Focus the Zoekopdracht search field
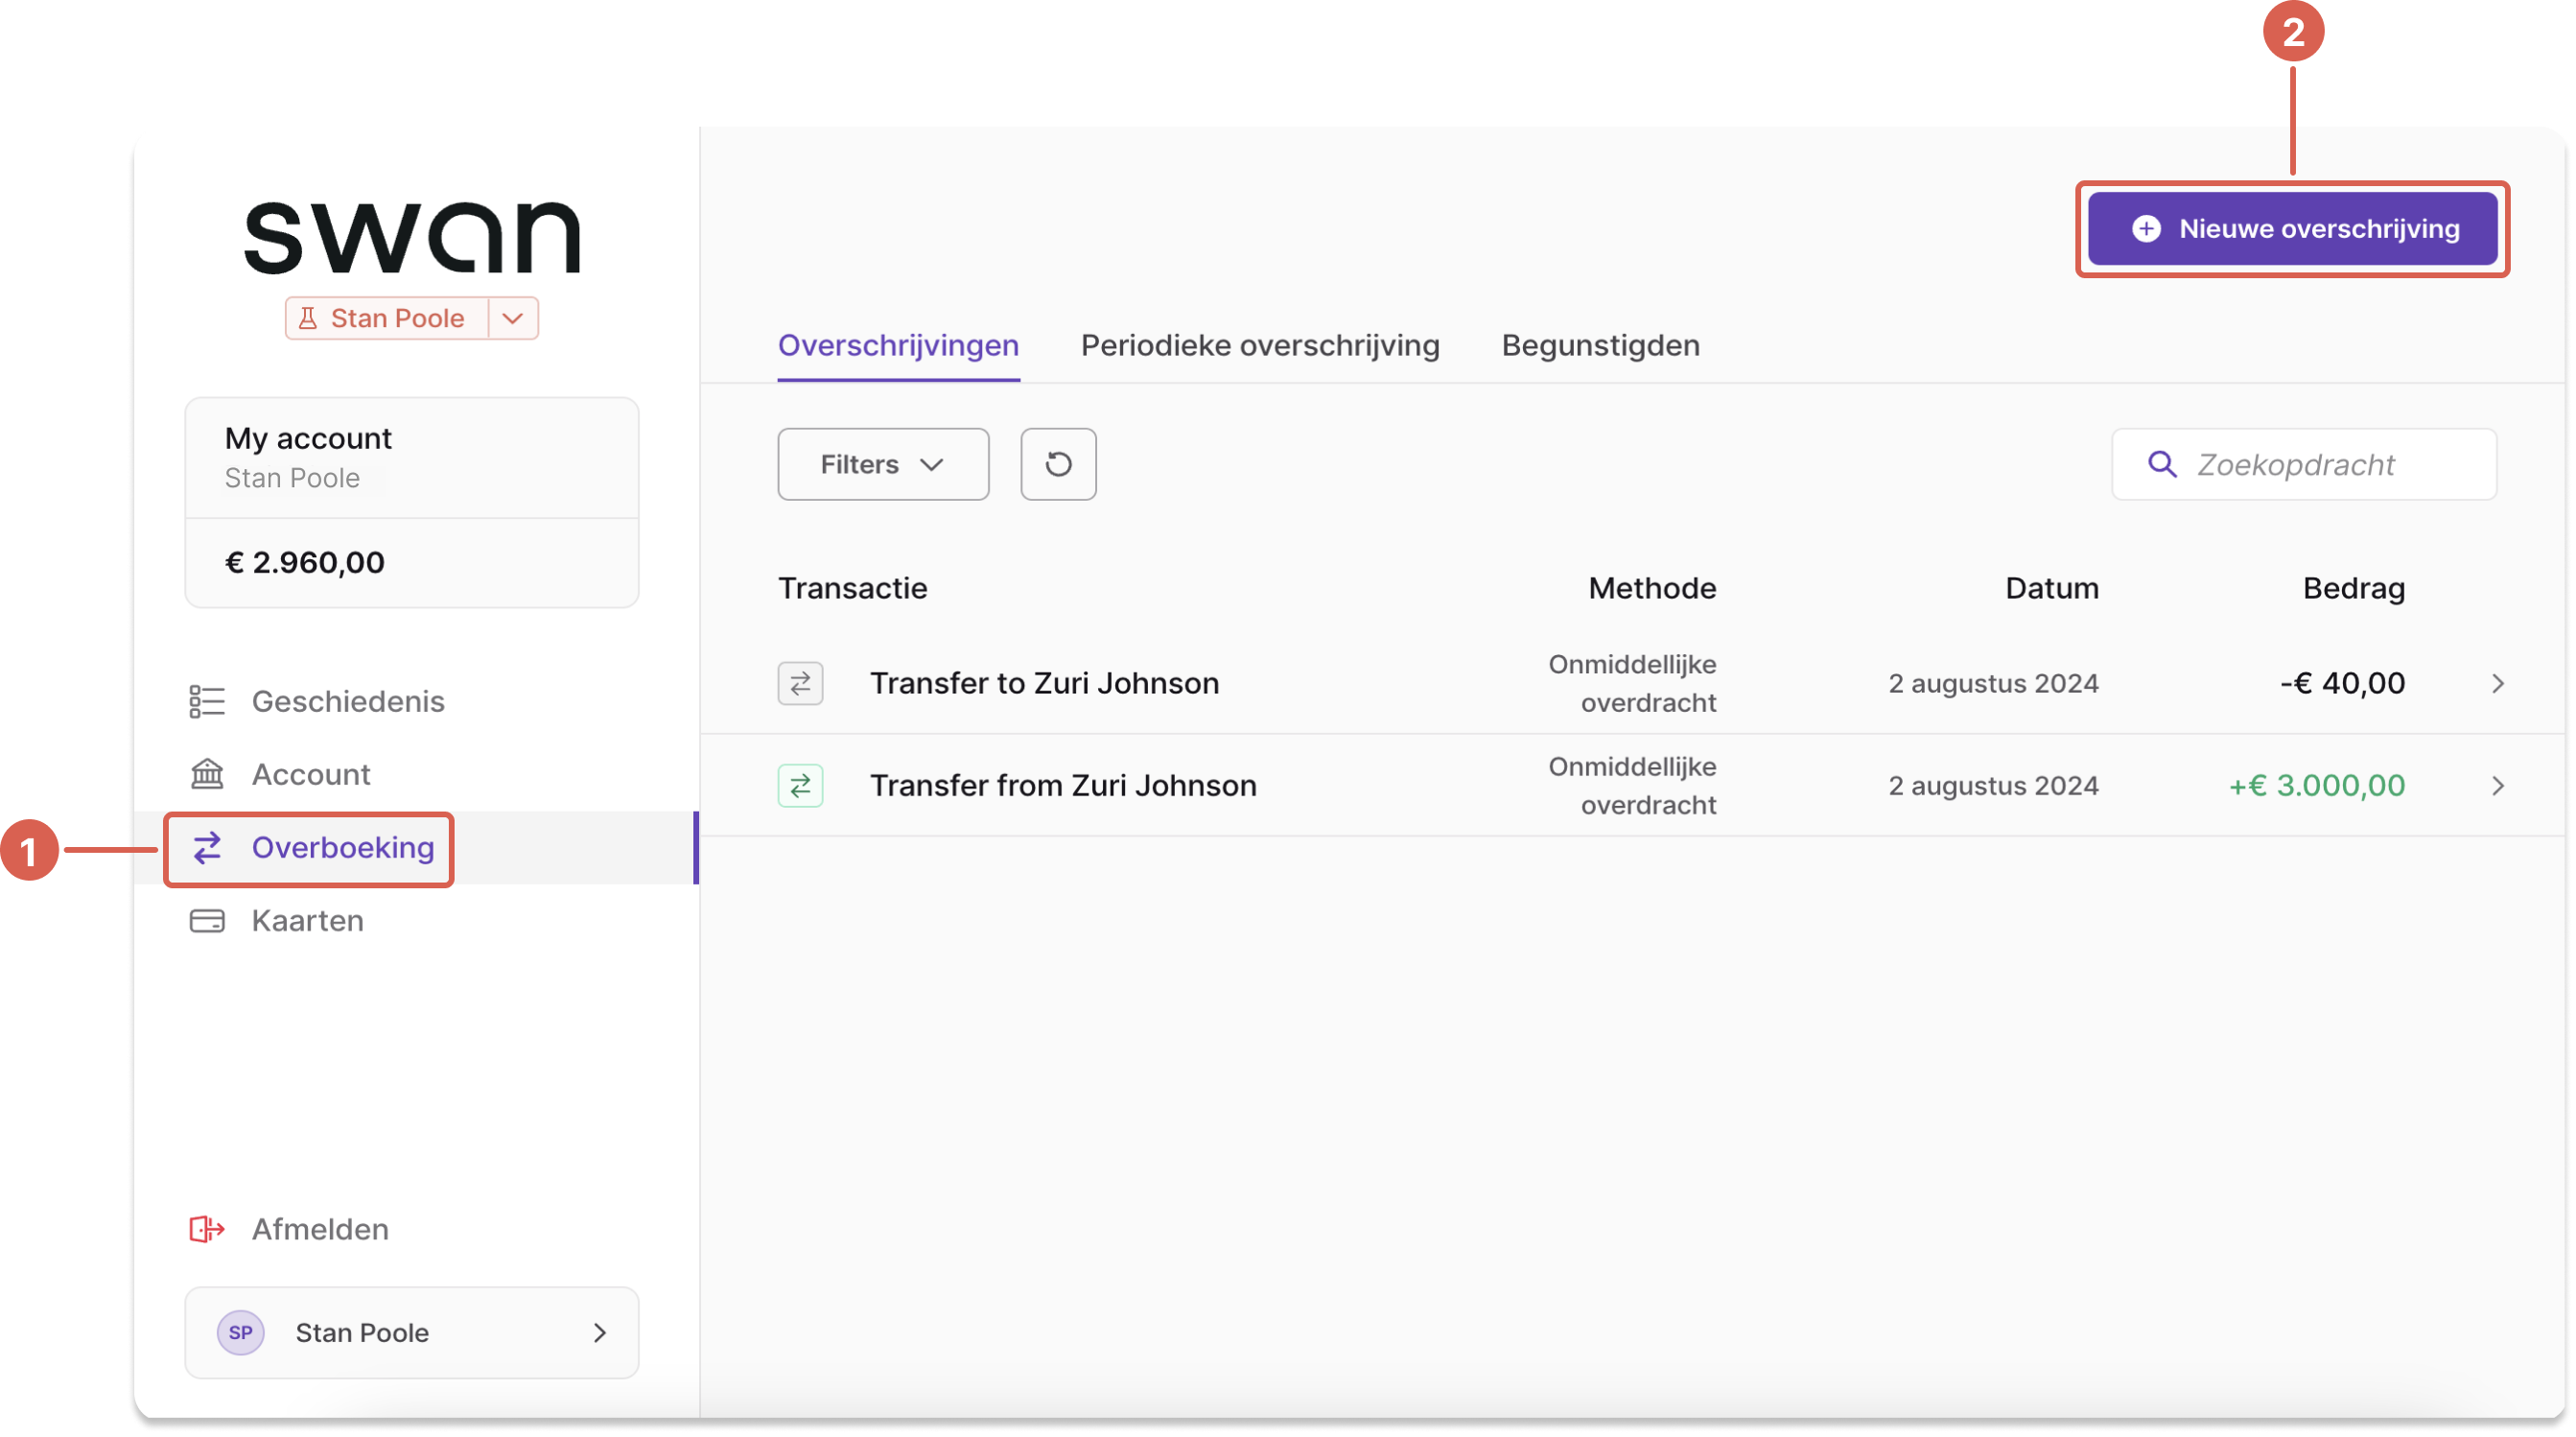Screen dimensions: 2576x1437 [x=2305, y=465]
